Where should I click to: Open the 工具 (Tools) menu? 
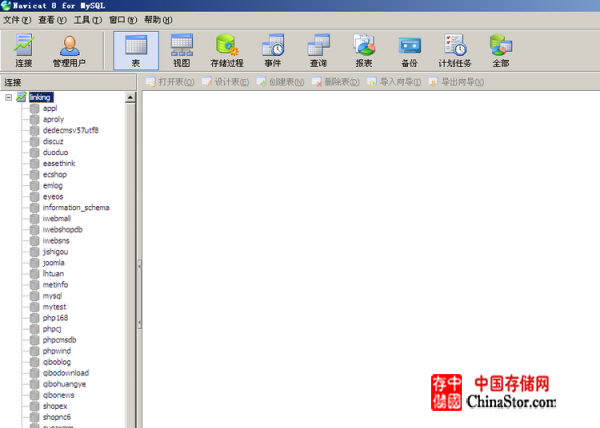tap(88, 20)
